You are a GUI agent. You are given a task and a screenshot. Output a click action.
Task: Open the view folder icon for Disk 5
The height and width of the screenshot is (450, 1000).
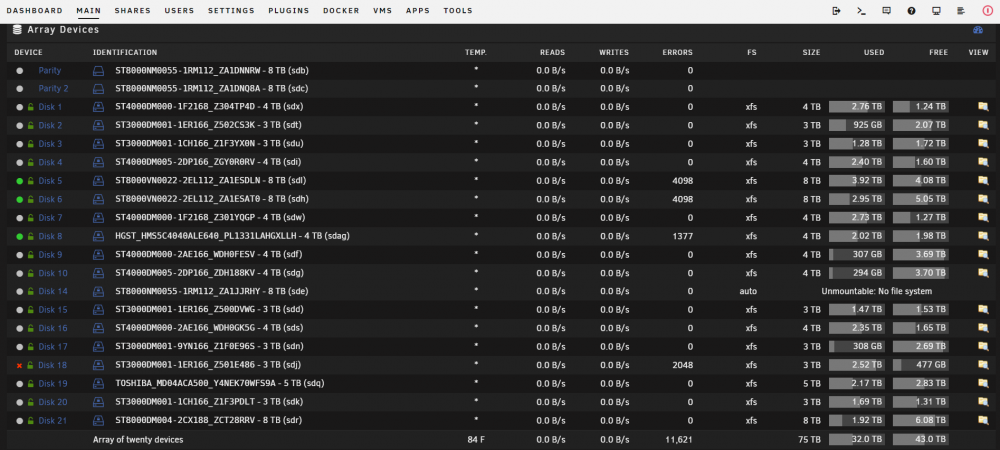pos(983,181)
